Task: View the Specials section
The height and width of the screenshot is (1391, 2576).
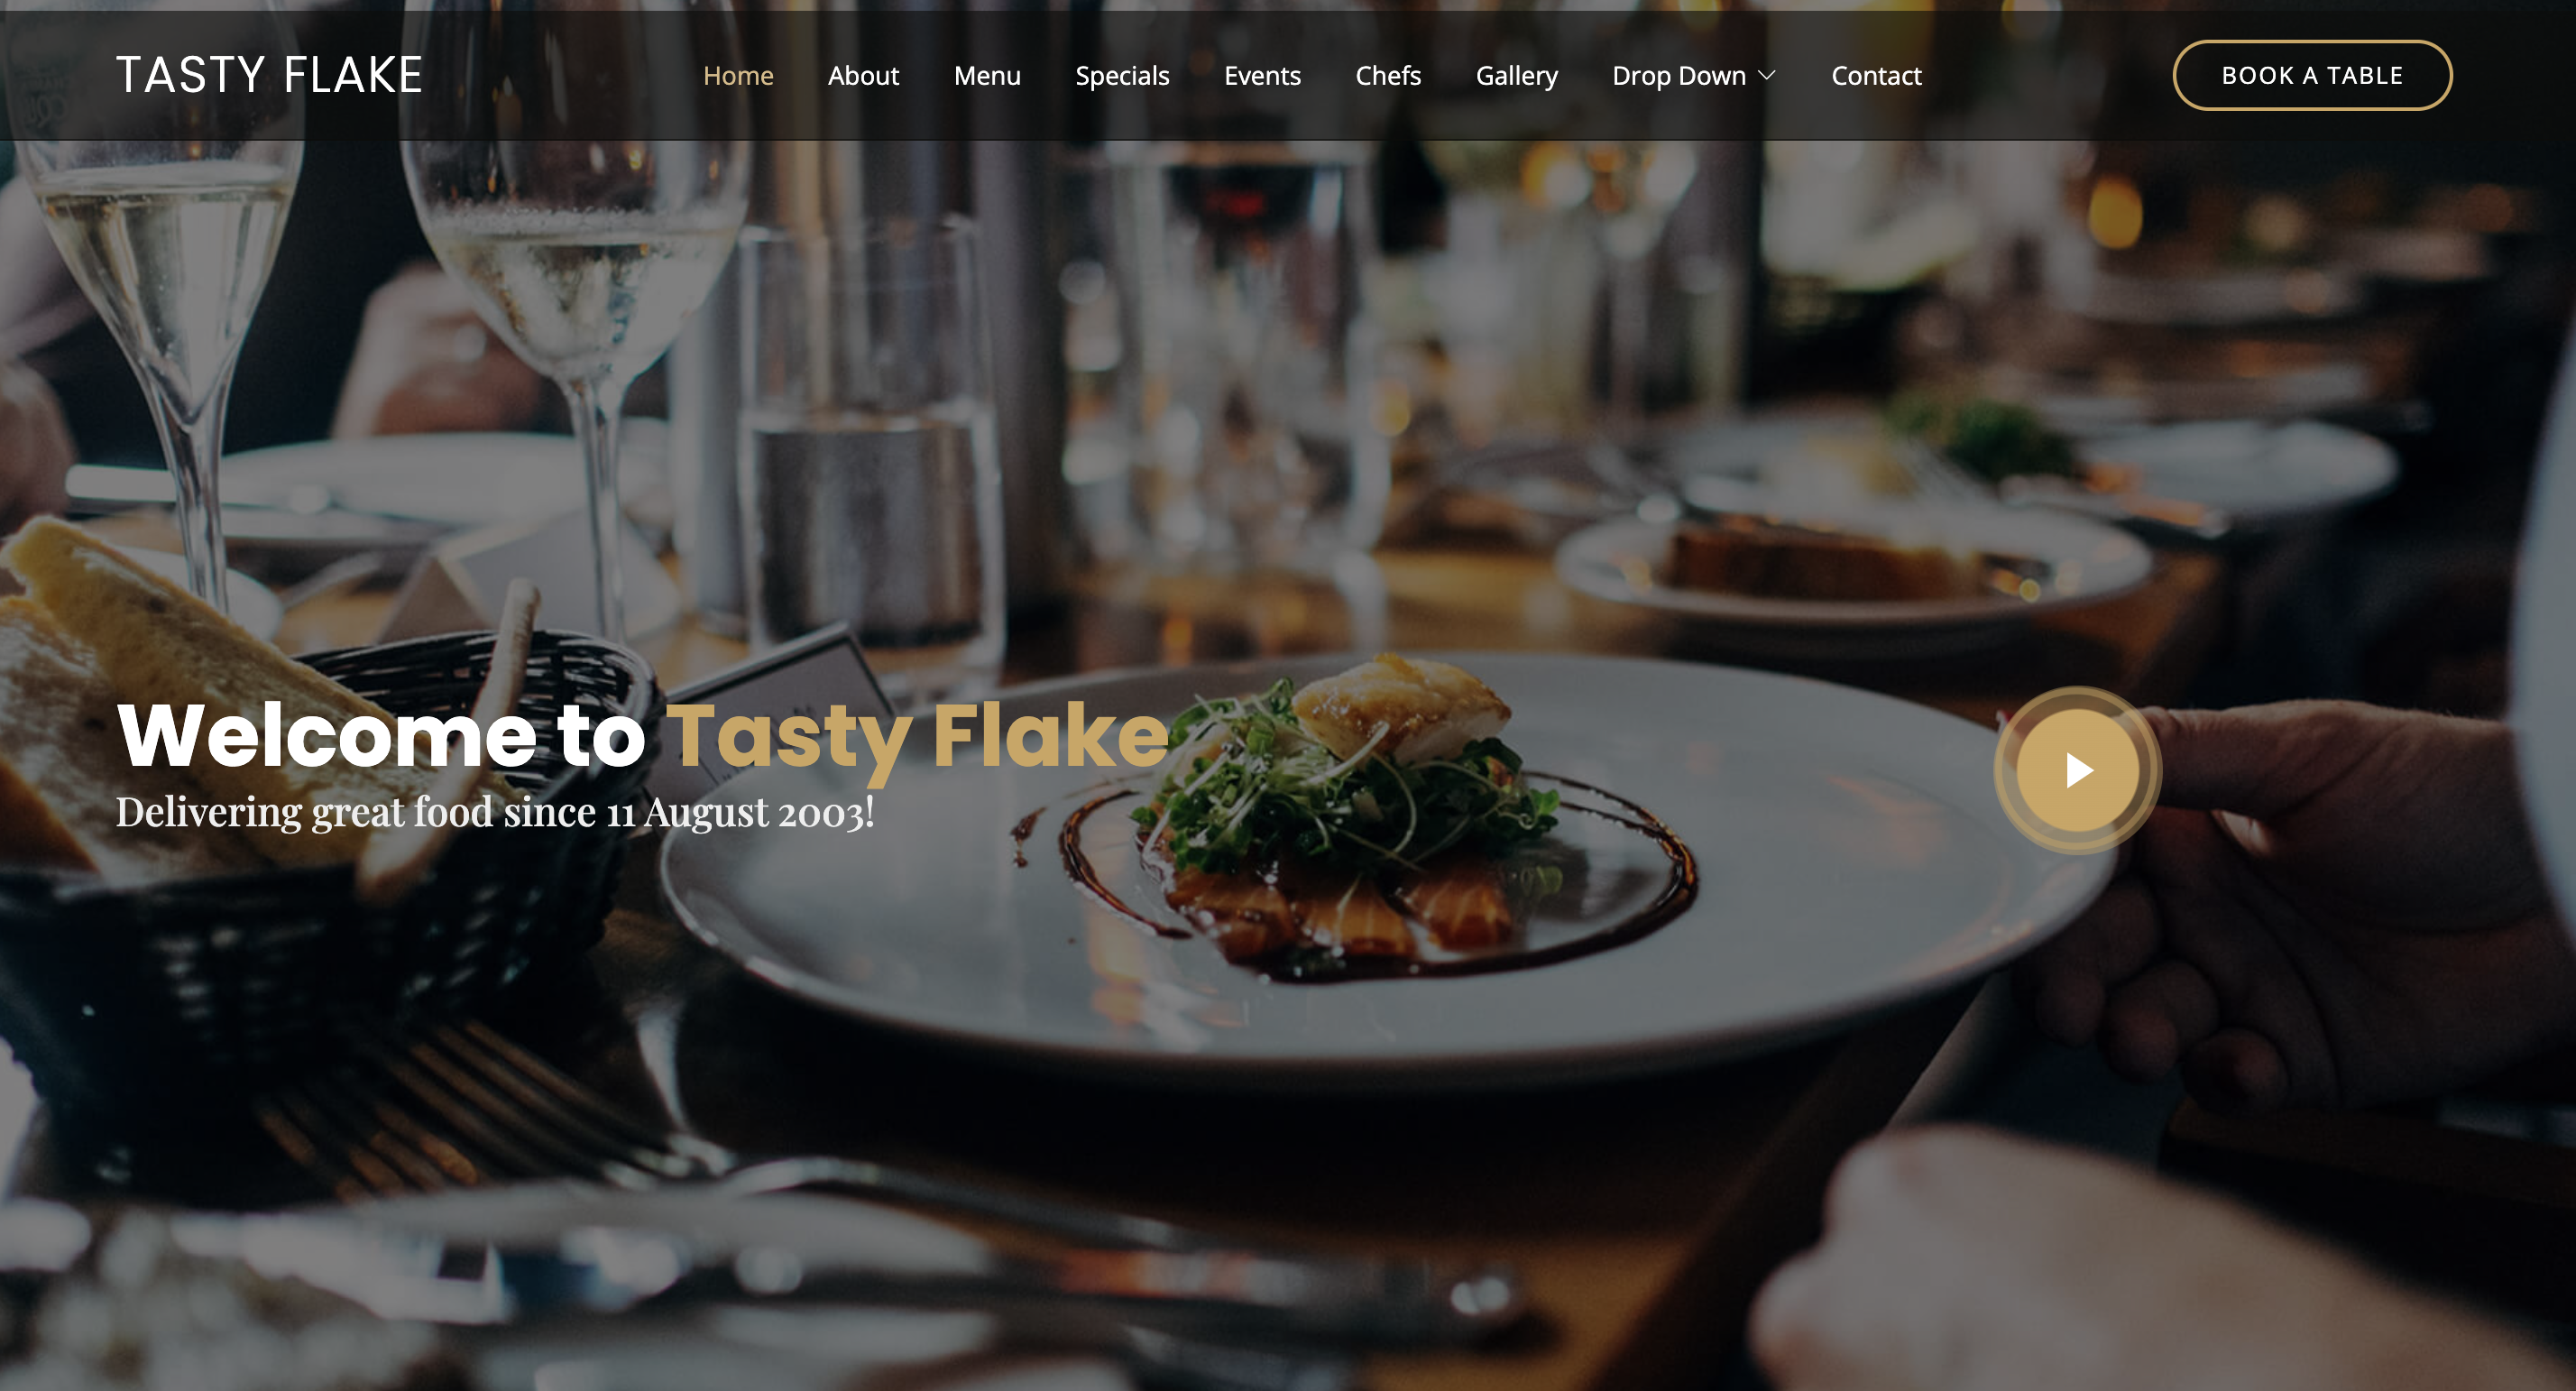Action: click(1122, 75)
